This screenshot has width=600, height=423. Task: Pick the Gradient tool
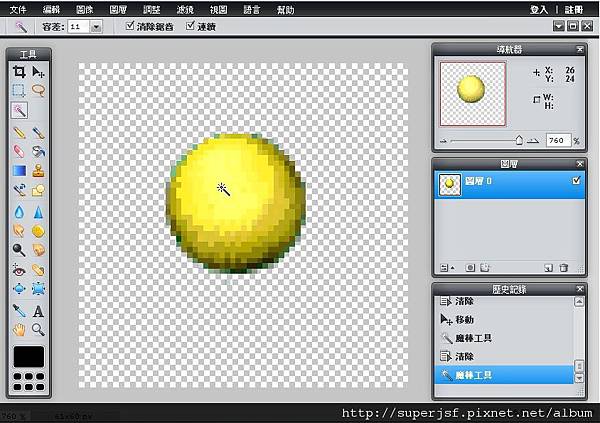[19, 171]
